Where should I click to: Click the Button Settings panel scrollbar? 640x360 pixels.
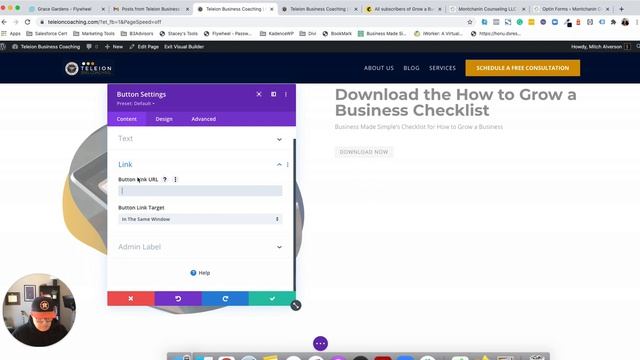coord(294,215)
